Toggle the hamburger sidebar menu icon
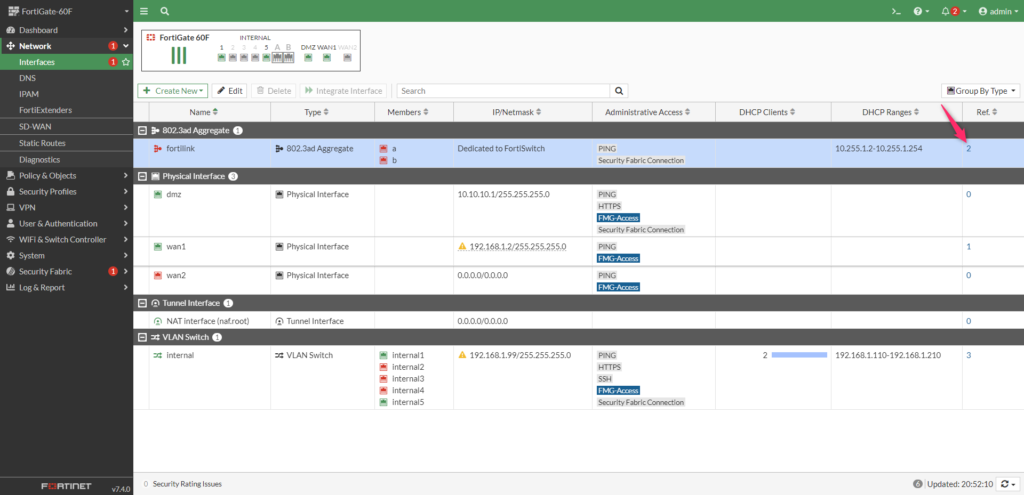The image size is (1024, 495). tap(144, 11)
